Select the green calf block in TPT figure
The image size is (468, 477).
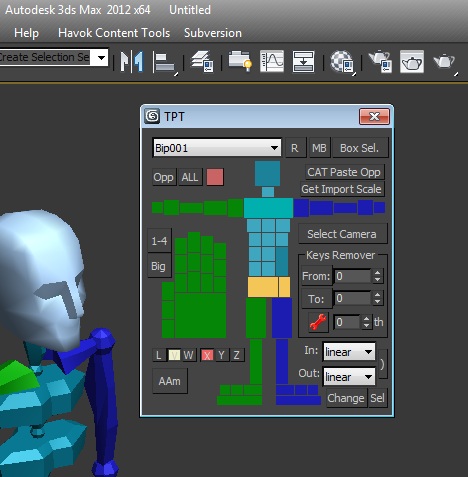256,362
